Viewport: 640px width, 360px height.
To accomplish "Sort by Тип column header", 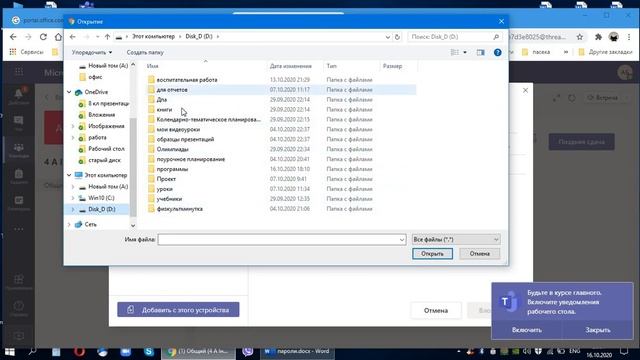I will (x=331, y=66).
